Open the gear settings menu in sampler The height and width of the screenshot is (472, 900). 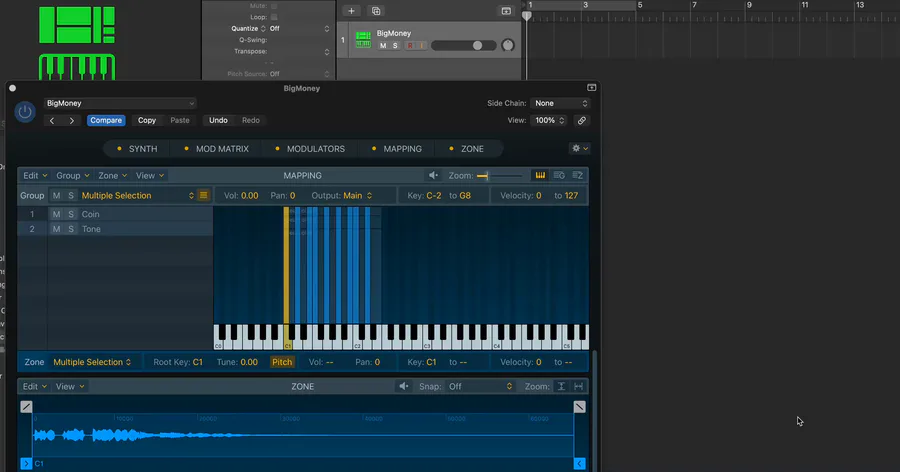click(578, 148)
